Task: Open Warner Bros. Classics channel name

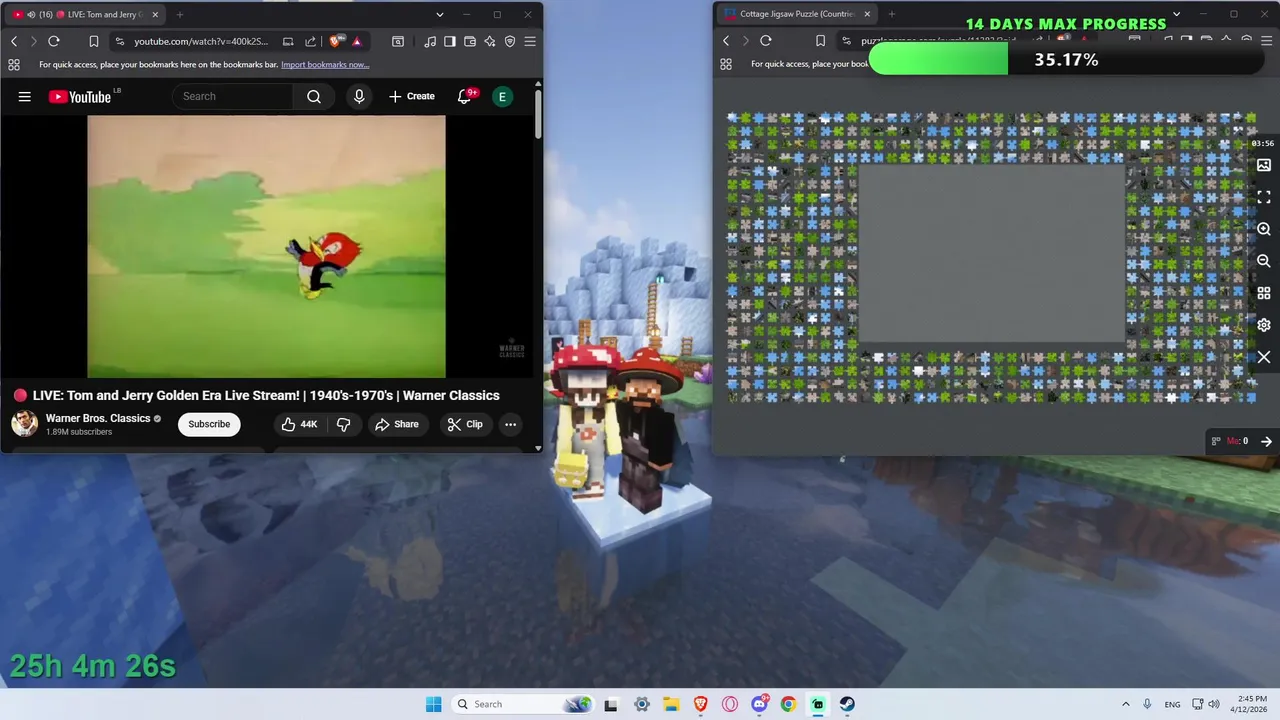Action: pyautogui.click(x=98, y=418)
